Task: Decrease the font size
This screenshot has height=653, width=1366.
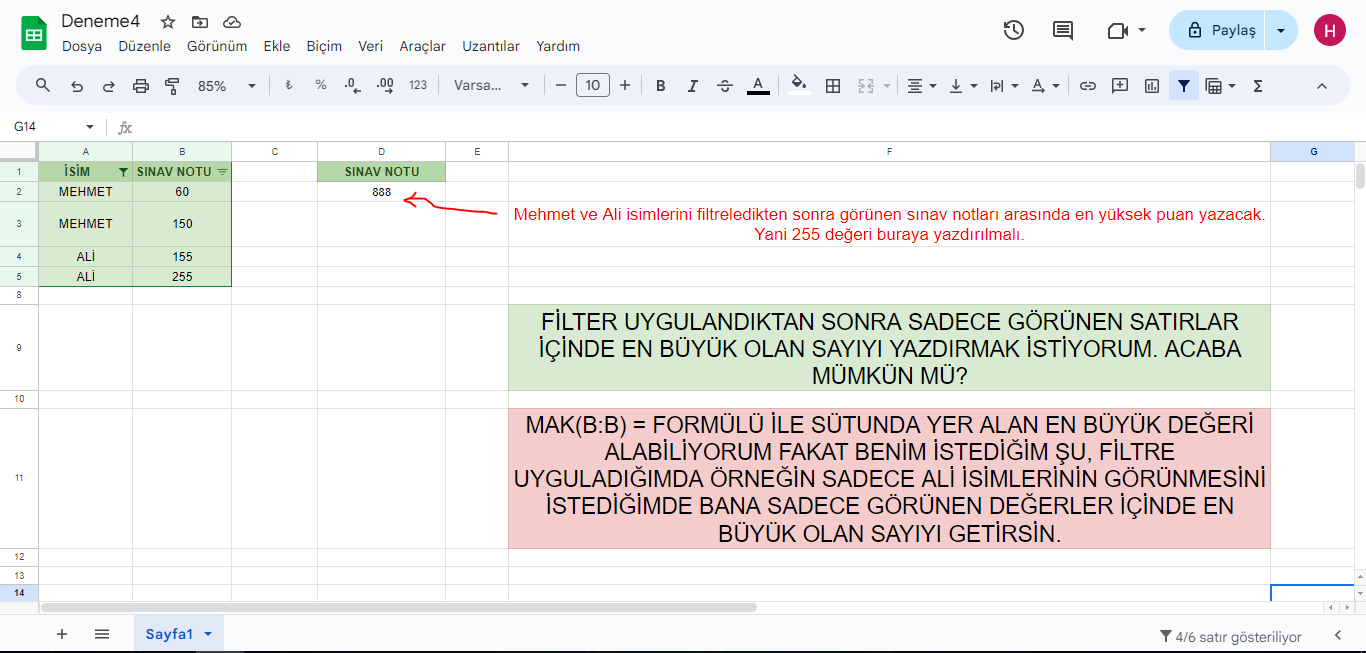Action: pyautogui.click(x=561, y=86)
